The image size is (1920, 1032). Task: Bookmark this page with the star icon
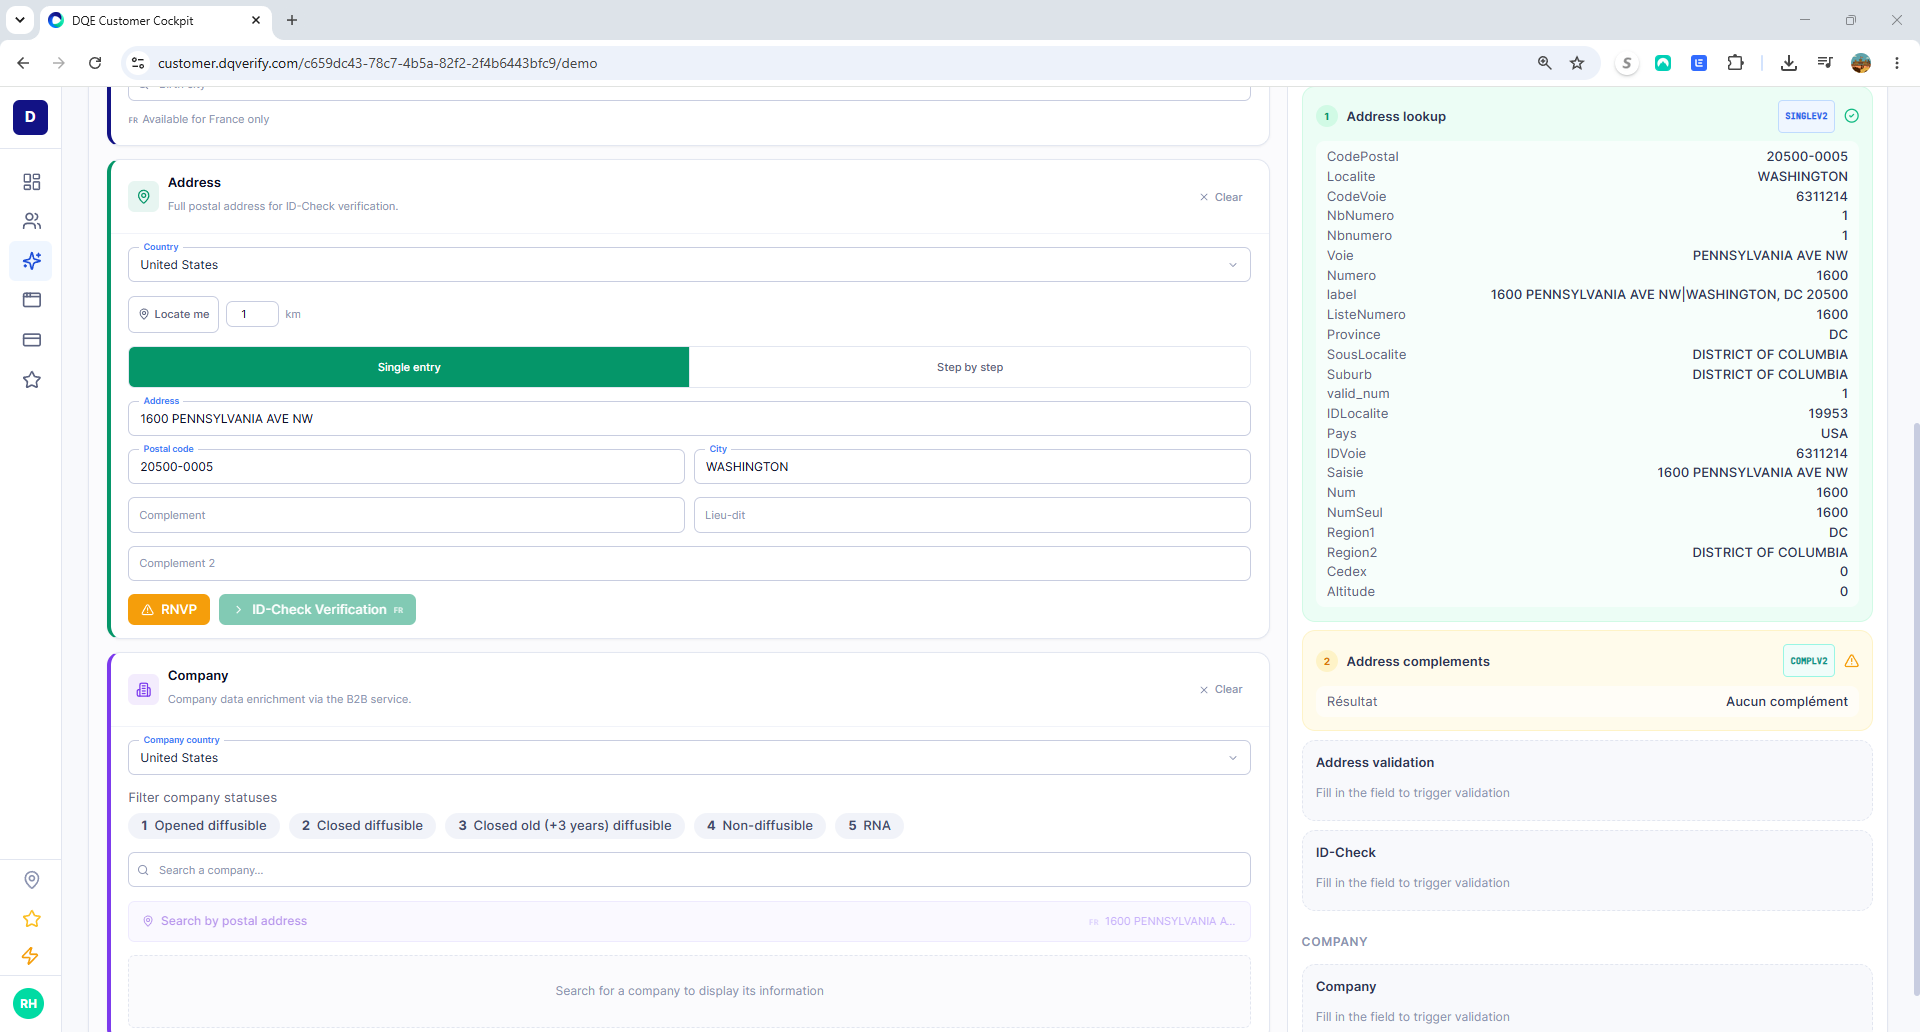[1577, 63]
